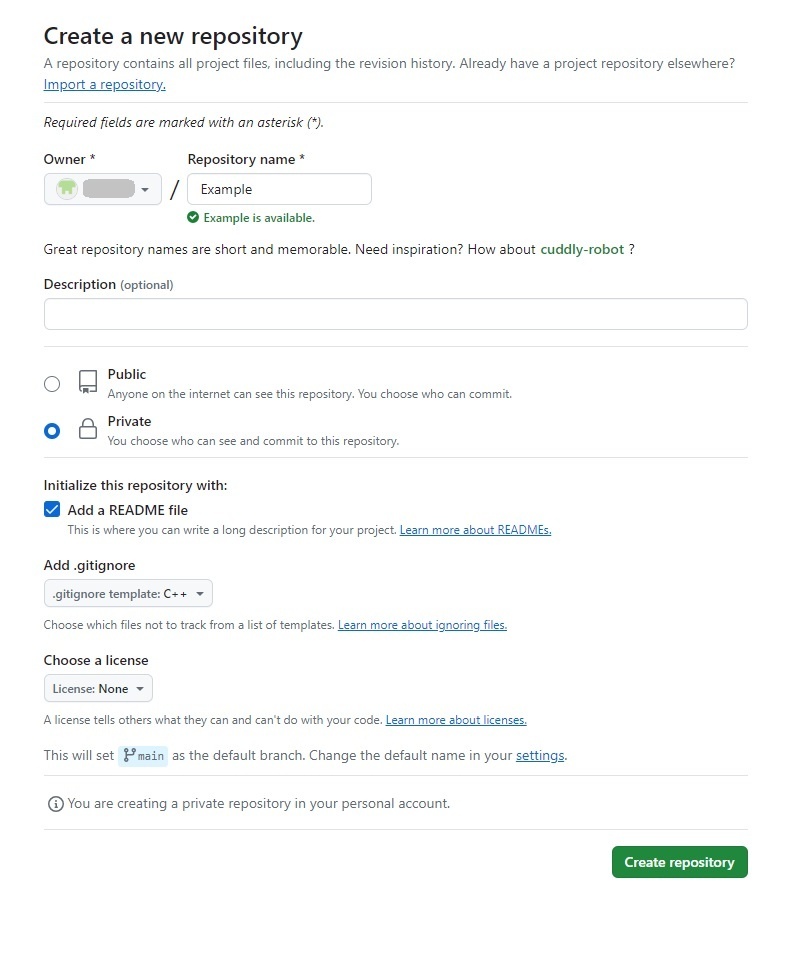Uncheck Add a README file
Image resolution: width=812 pixels, height=954 pixels.
pos(51,509)
